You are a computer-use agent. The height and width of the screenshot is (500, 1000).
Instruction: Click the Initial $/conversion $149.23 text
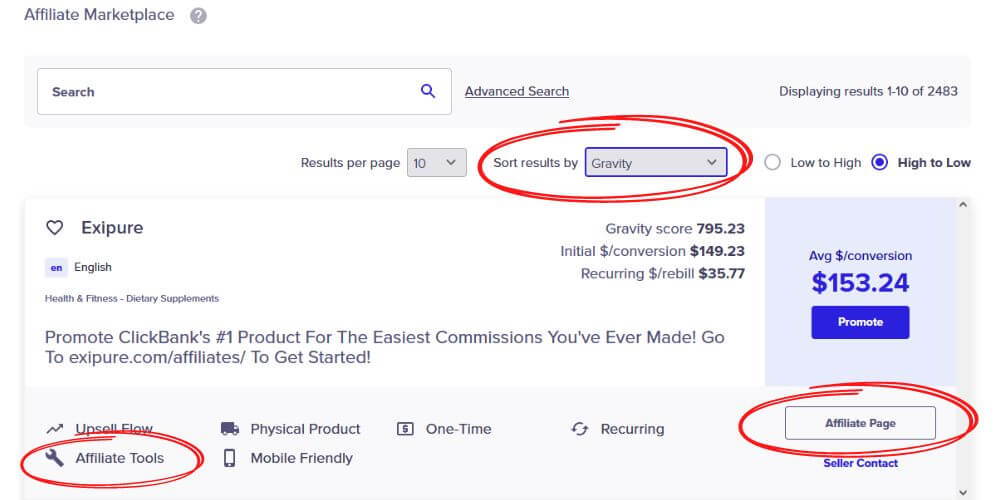coord(652,251)
